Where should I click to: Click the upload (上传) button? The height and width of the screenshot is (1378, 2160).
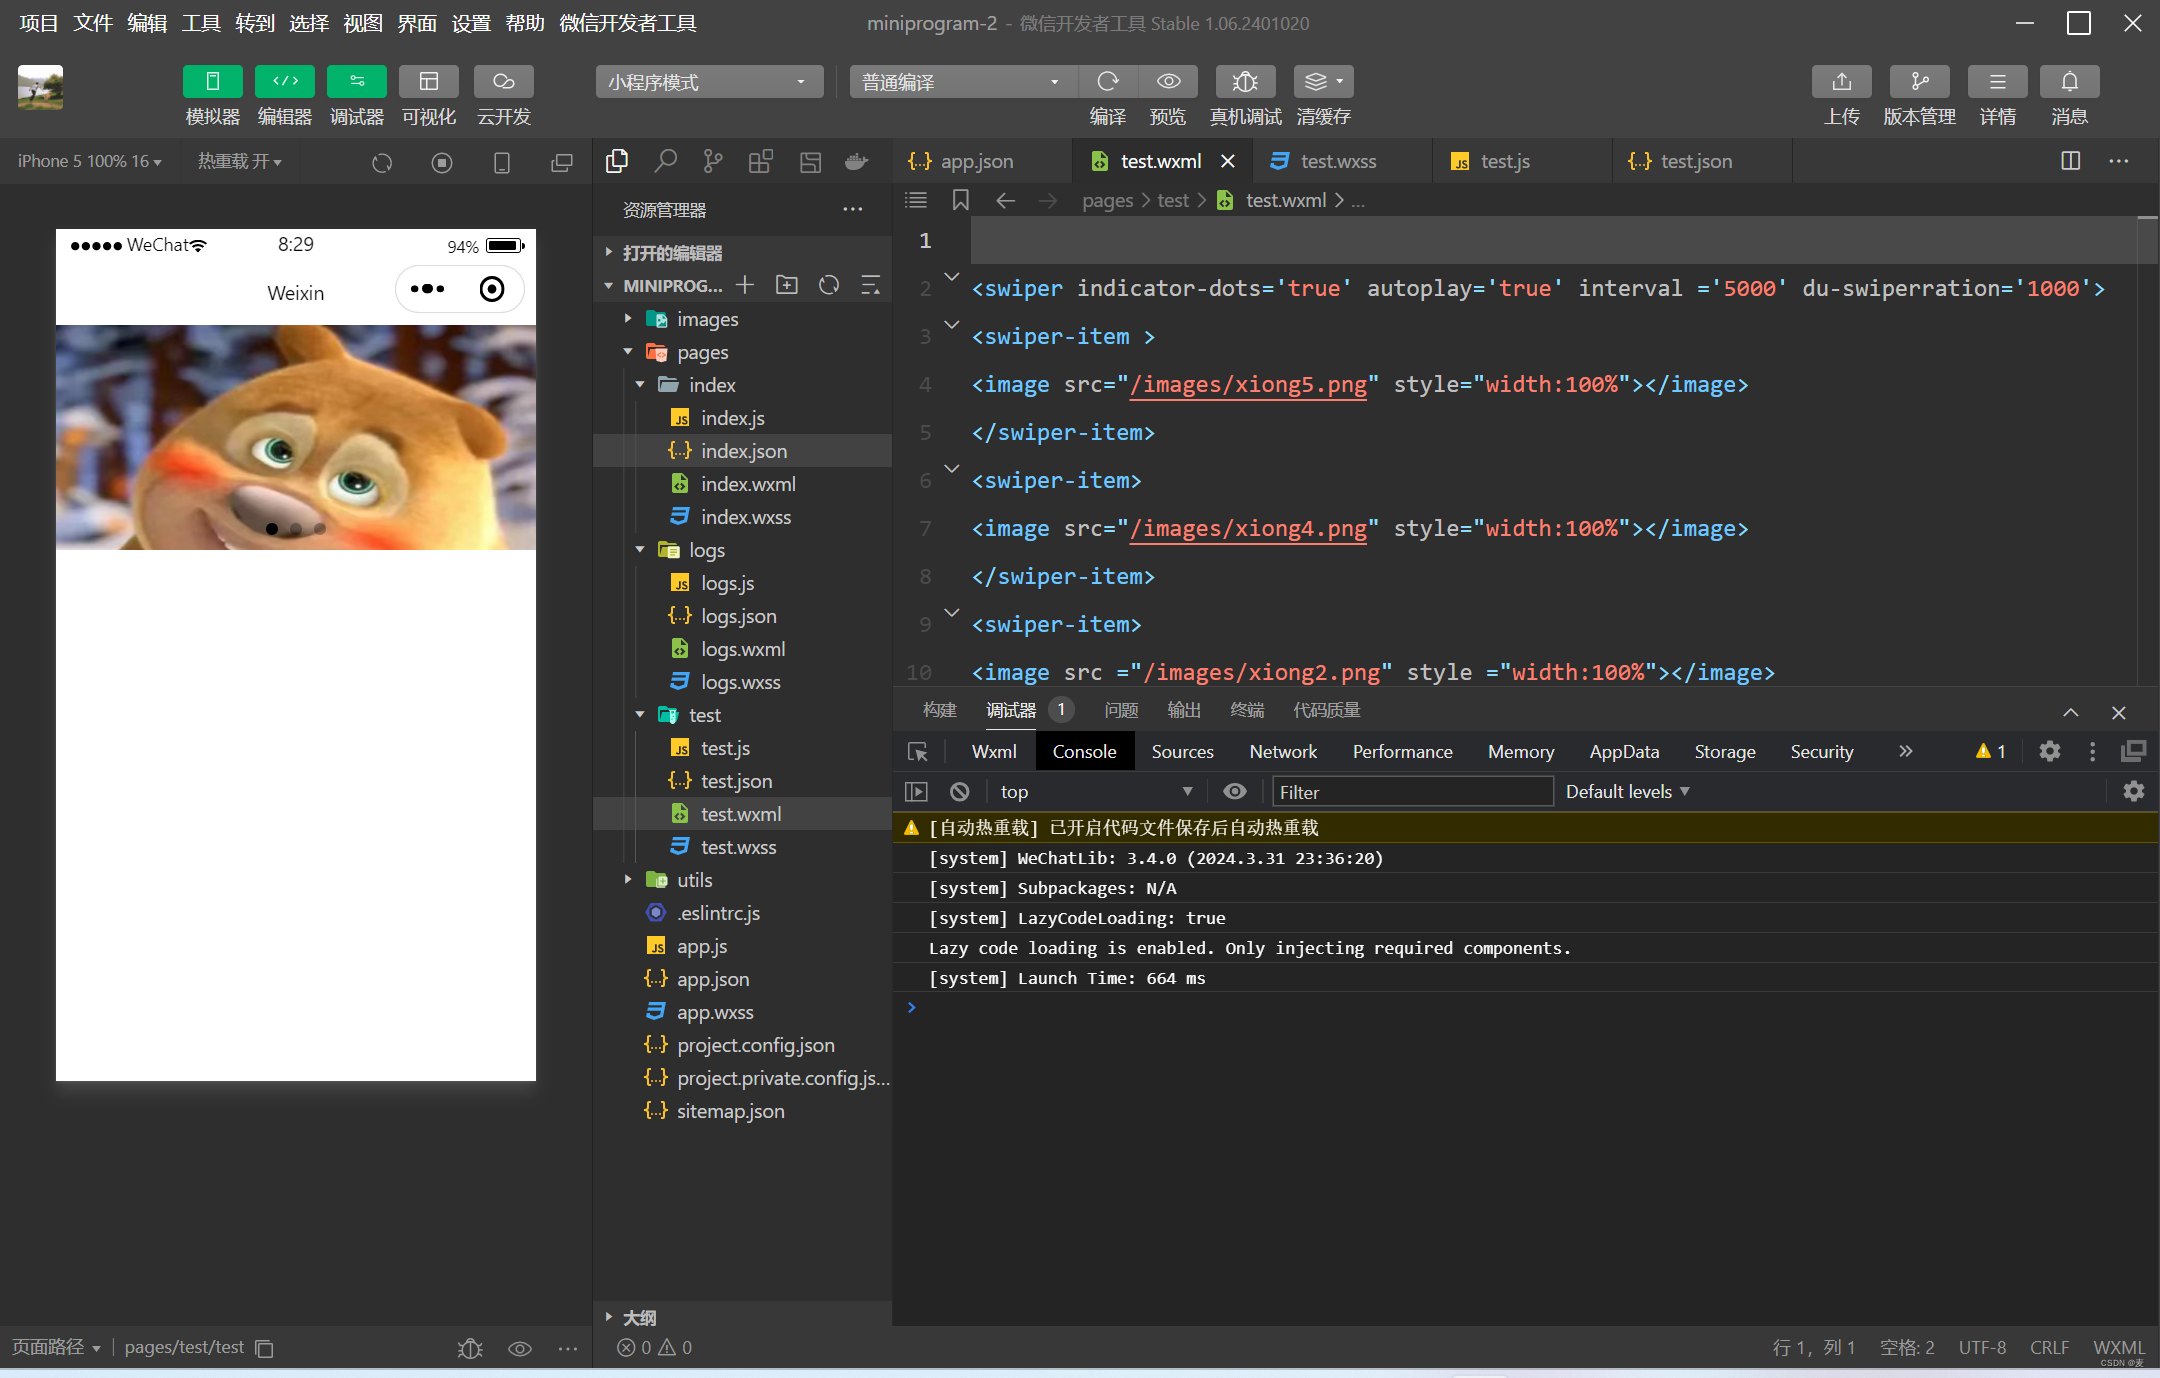coord(1841,81)
